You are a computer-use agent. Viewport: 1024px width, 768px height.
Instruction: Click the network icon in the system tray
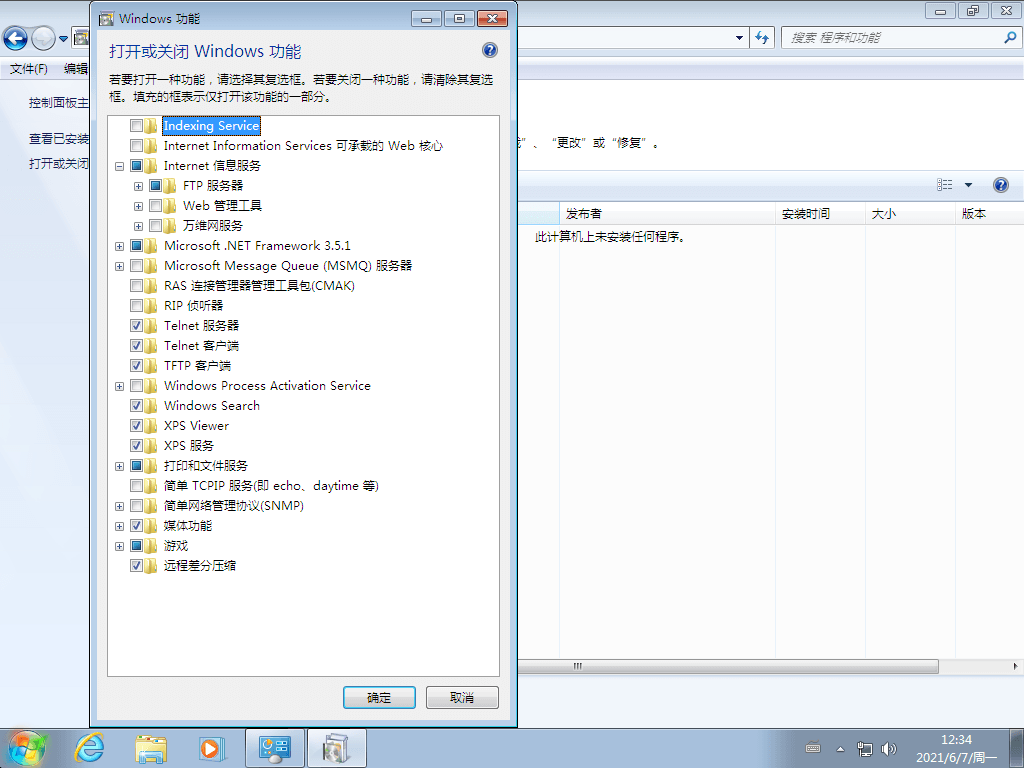[x=864, y=748]
